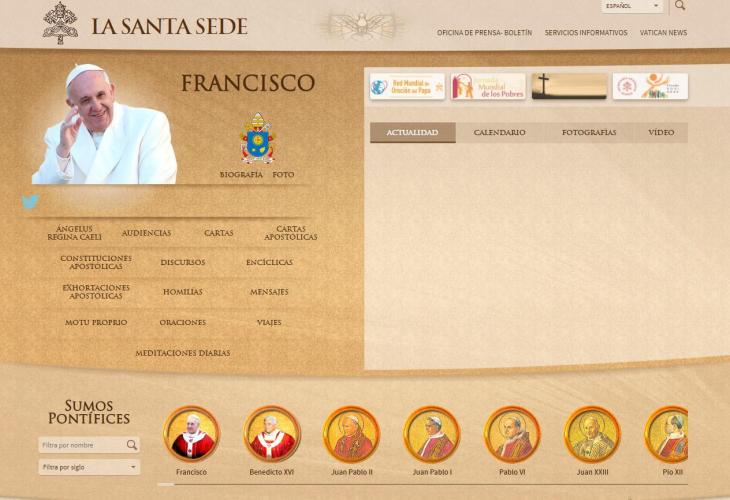Switch to the Calendario tab
The image size is (730, 500).
tap(499, 133)
